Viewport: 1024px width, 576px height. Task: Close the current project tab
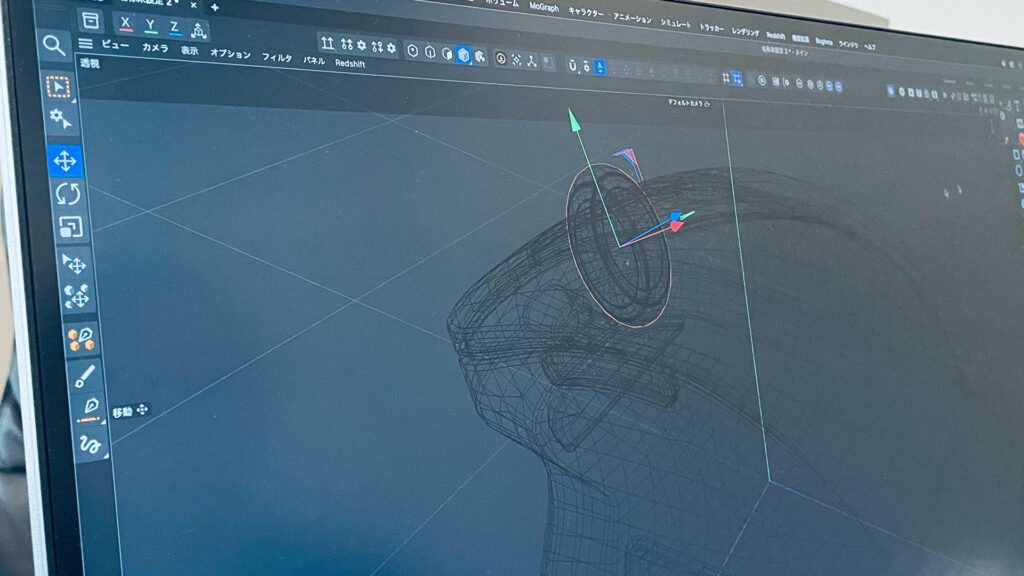point(193,5)
